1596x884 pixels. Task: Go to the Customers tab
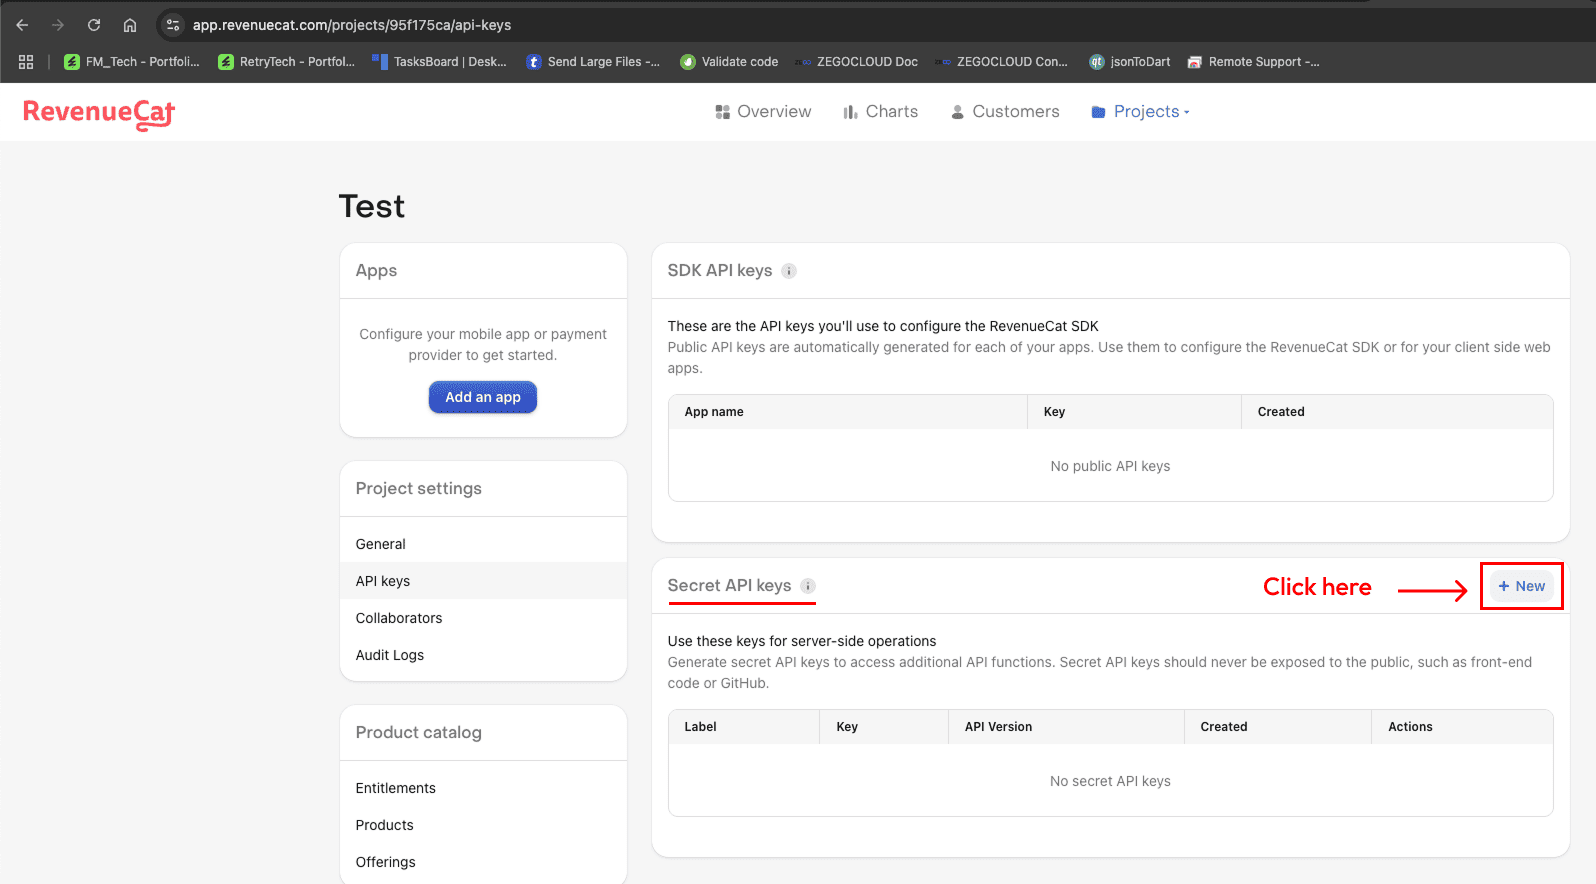point(1004,112)
